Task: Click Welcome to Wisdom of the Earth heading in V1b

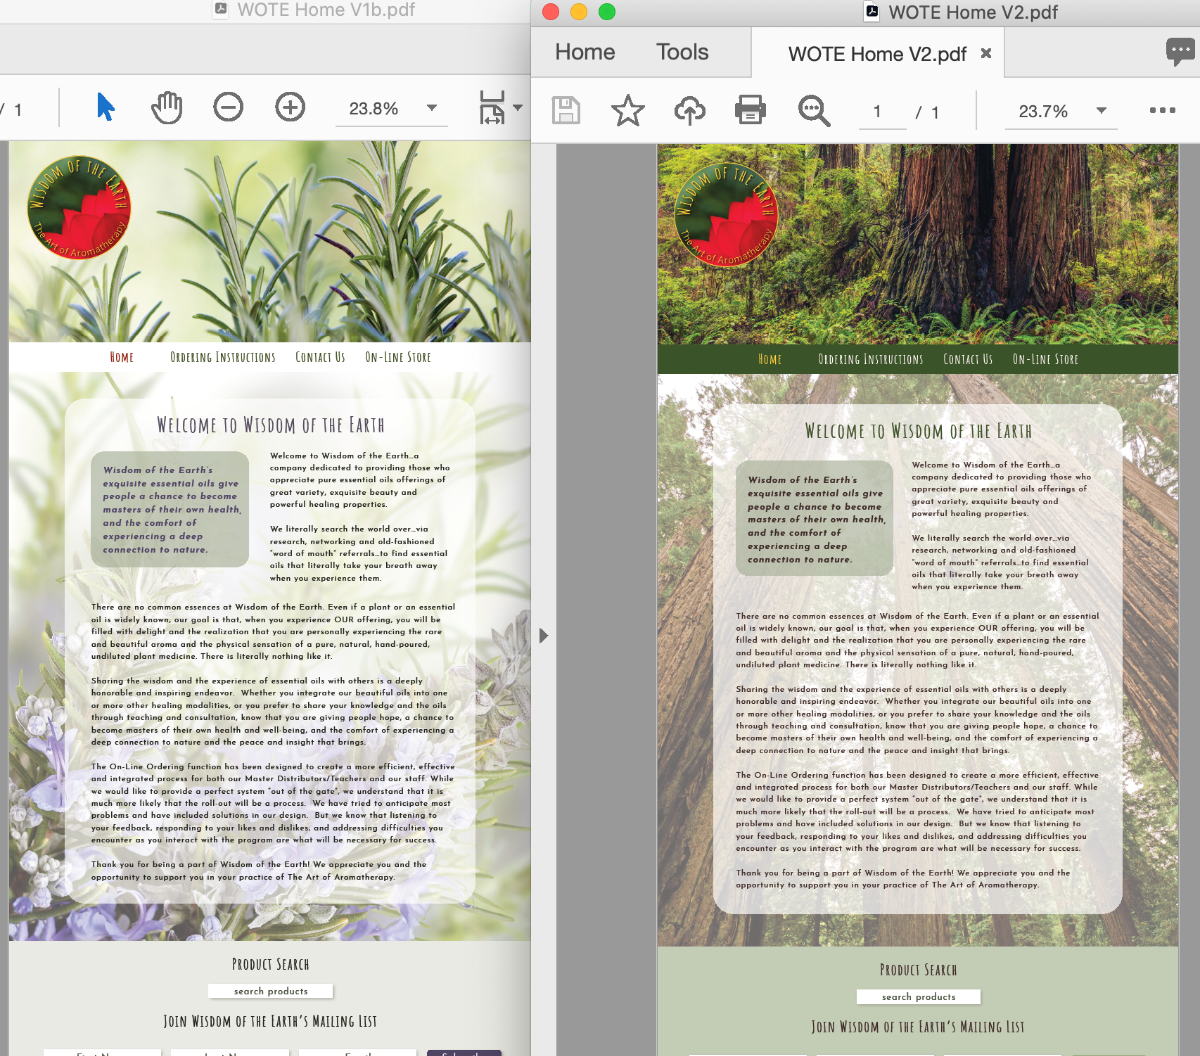Action: tap(270, 425)
